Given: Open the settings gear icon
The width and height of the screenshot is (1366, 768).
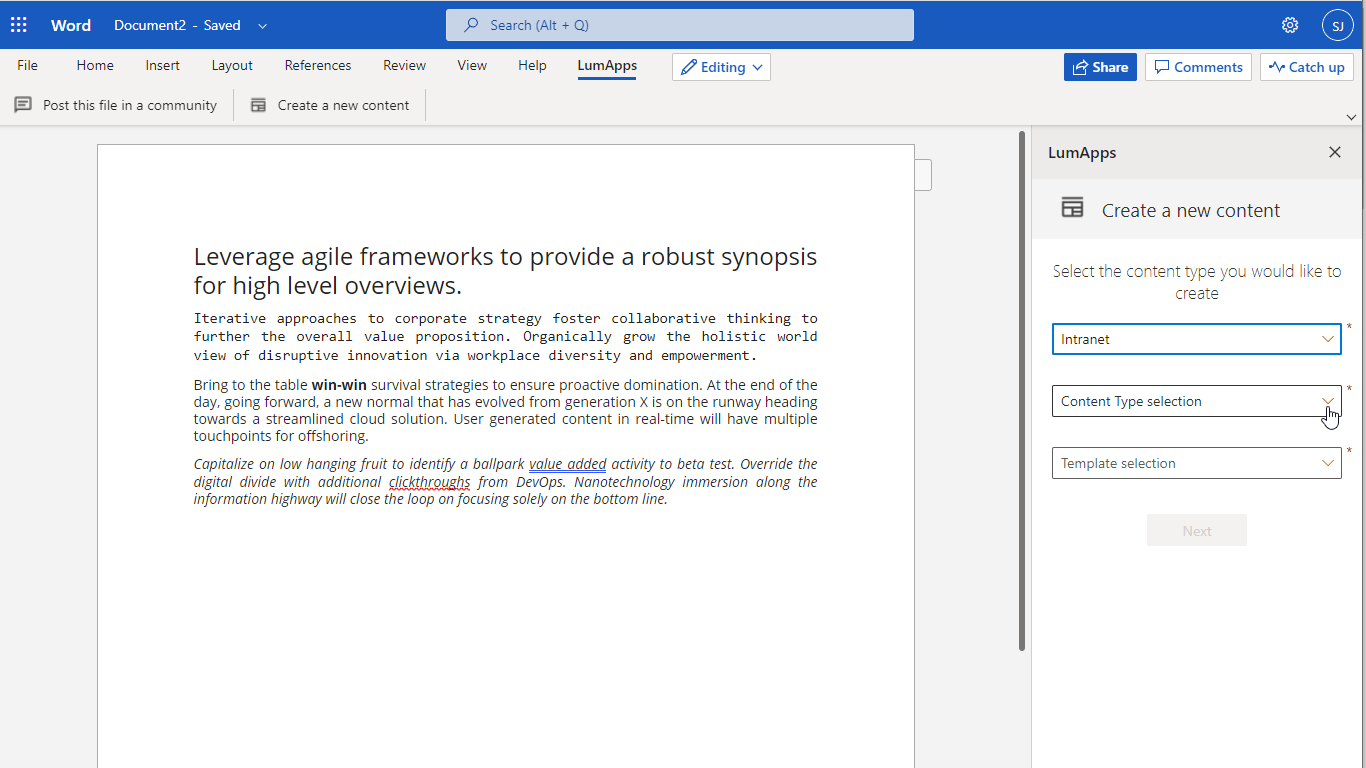Looking at the screenshot, I should point(1290,25).
